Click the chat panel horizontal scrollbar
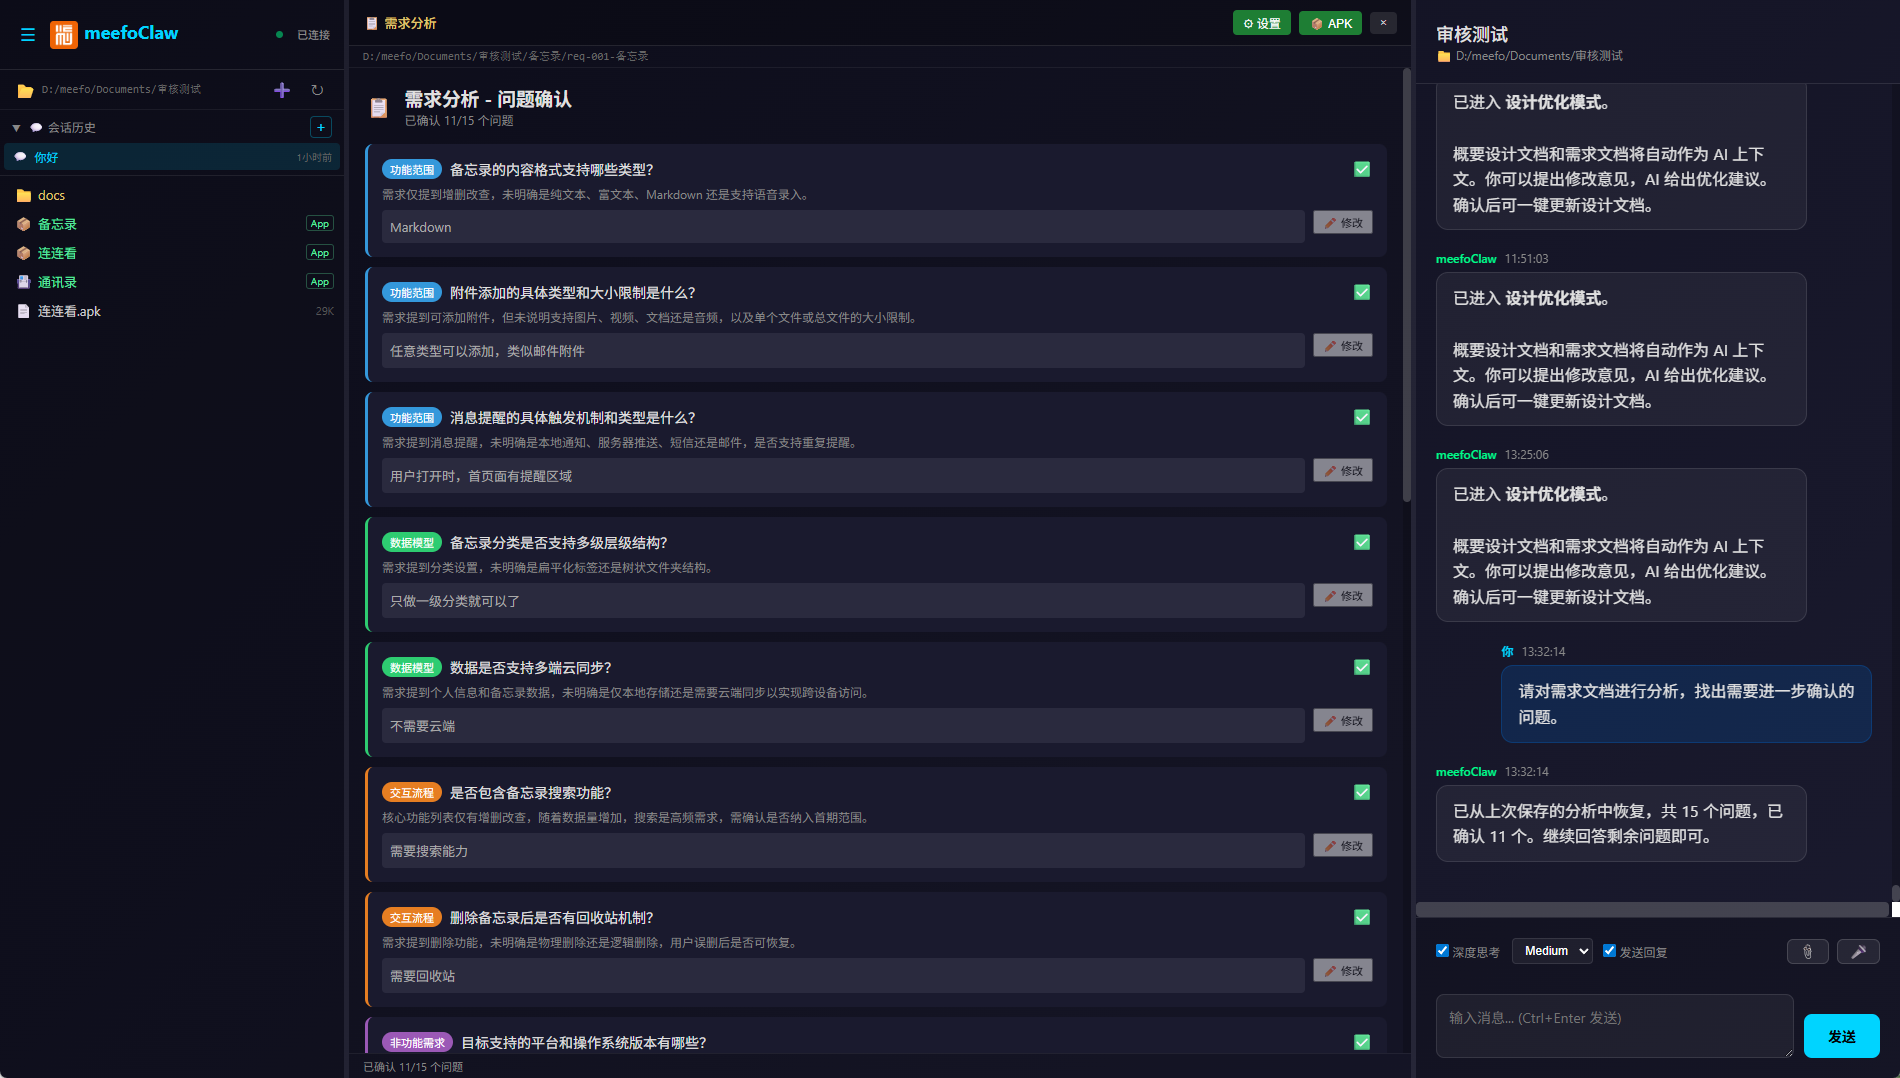This screenshot has height=1078, width=1900. (x=1652, y=910)
